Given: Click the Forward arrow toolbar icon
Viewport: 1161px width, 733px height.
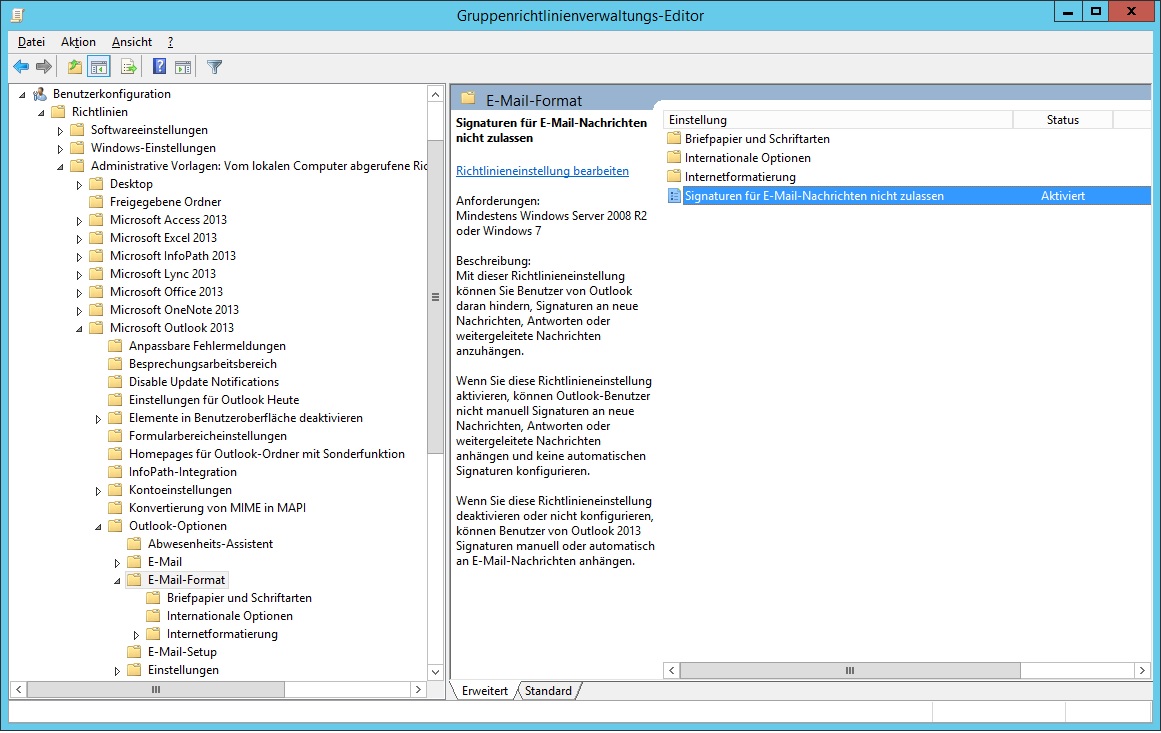Looking at the screenshot, I should [44, 67].
